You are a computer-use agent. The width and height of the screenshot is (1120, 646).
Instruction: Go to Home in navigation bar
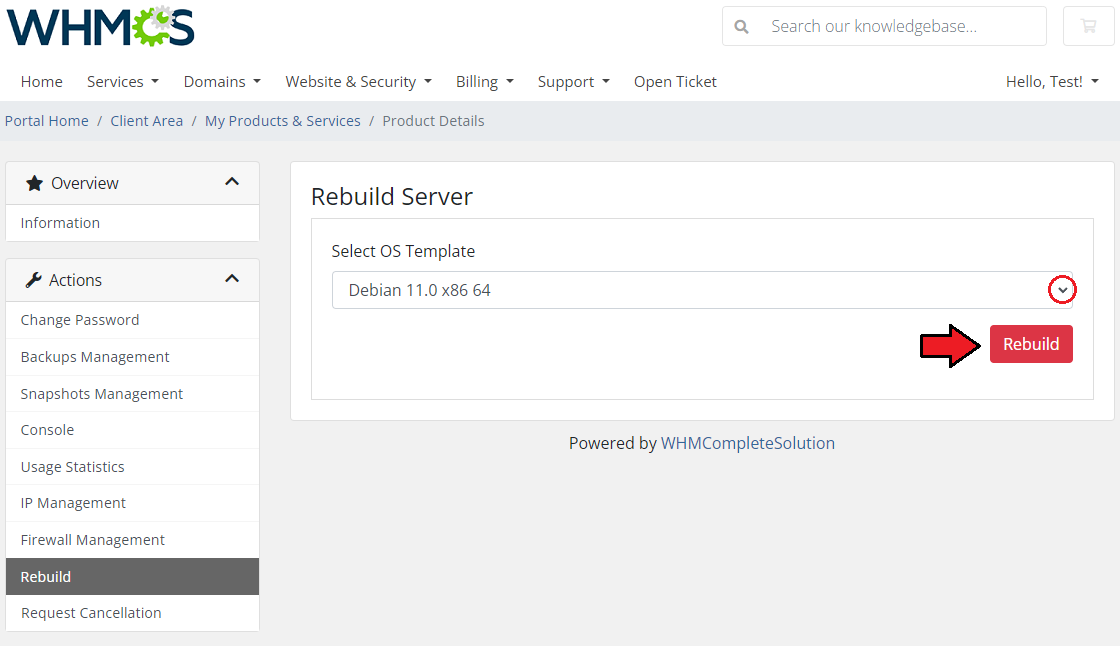[41, 81]
